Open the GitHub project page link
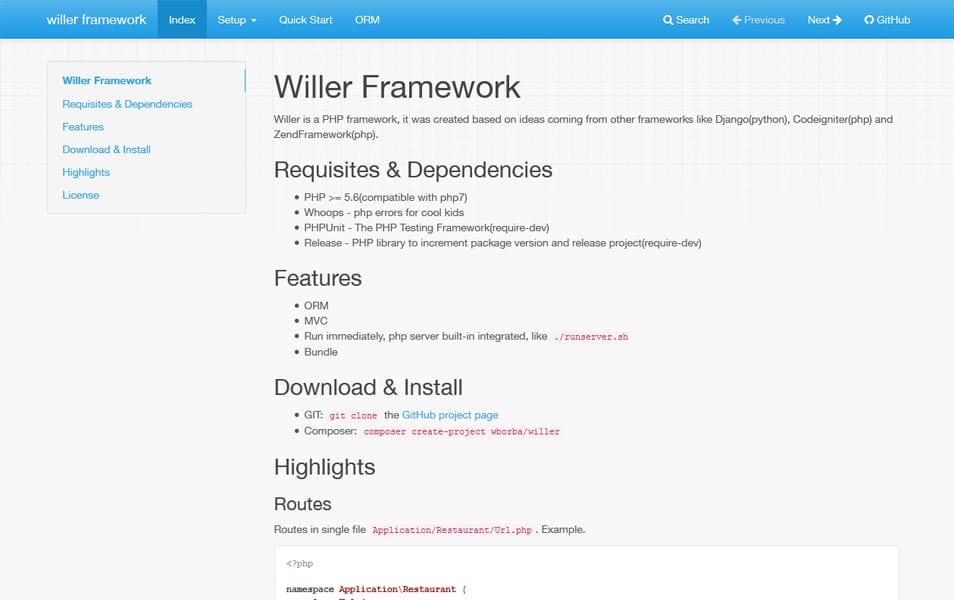 coord(450,415)
